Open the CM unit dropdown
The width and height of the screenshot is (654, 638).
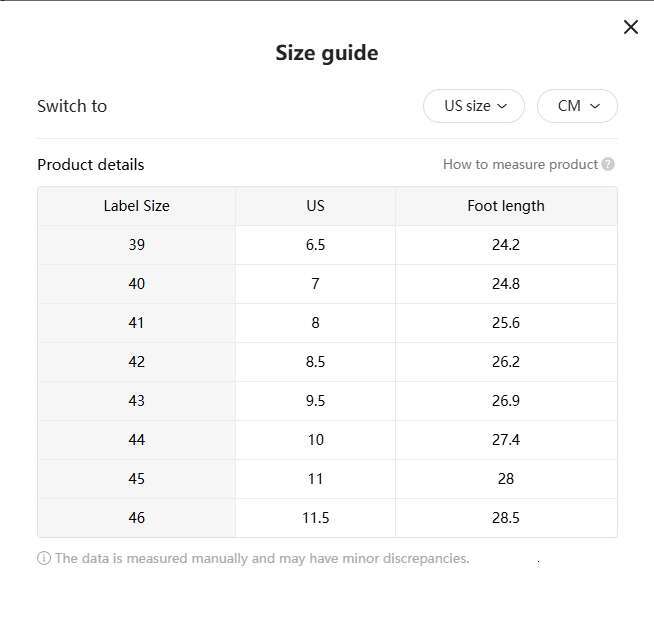point(577,106)
